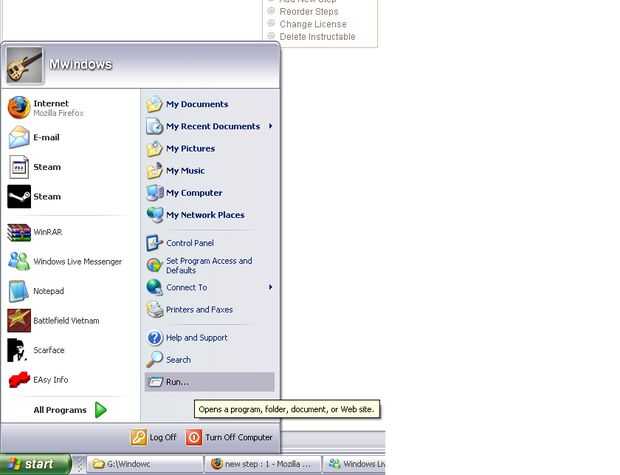The image size is (620, 475).
Task: Click Printers and Faxes label text
Action: coord(199,310)
